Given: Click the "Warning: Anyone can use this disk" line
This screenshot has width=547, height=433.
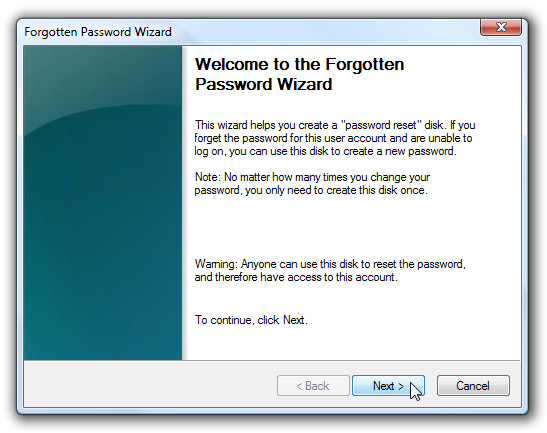Looking at the screenshot, I should (330, 264).
